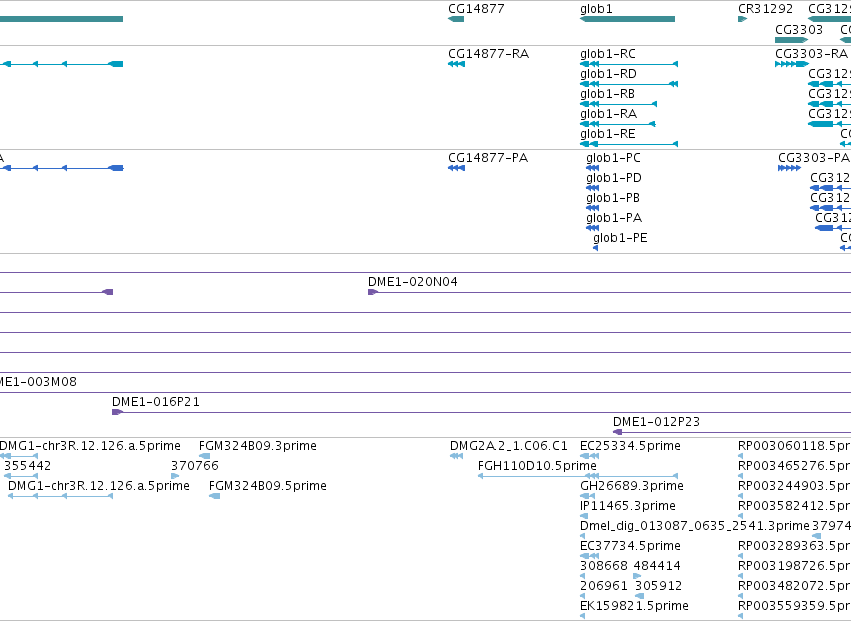This screenshot has width=851, height=621.
Task: Open the IP11465.3prime EST label
Action: click(x=628, y=506)
